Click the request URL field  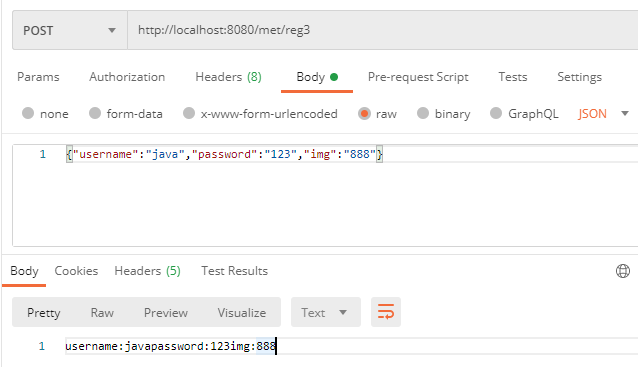click(x=382, y=31)
